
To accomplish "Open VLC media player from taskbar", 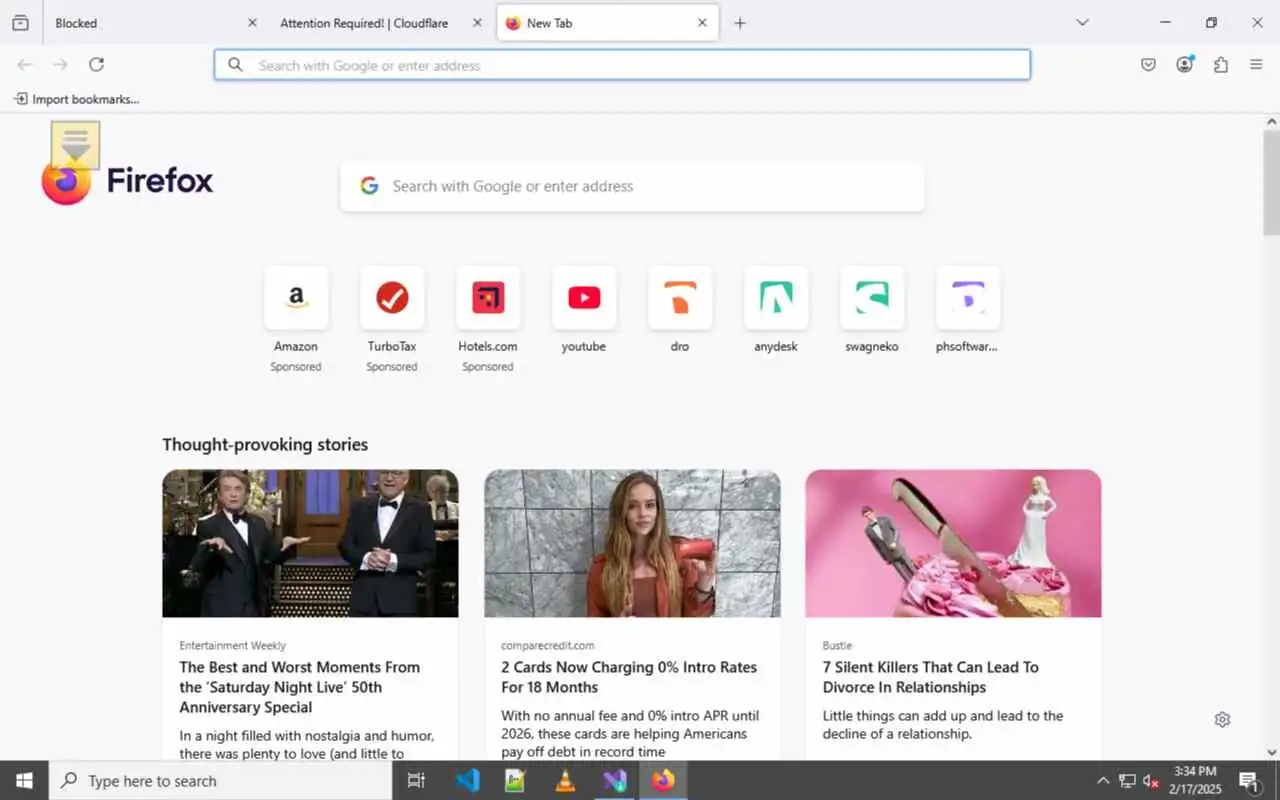I will tap(565, 781).
